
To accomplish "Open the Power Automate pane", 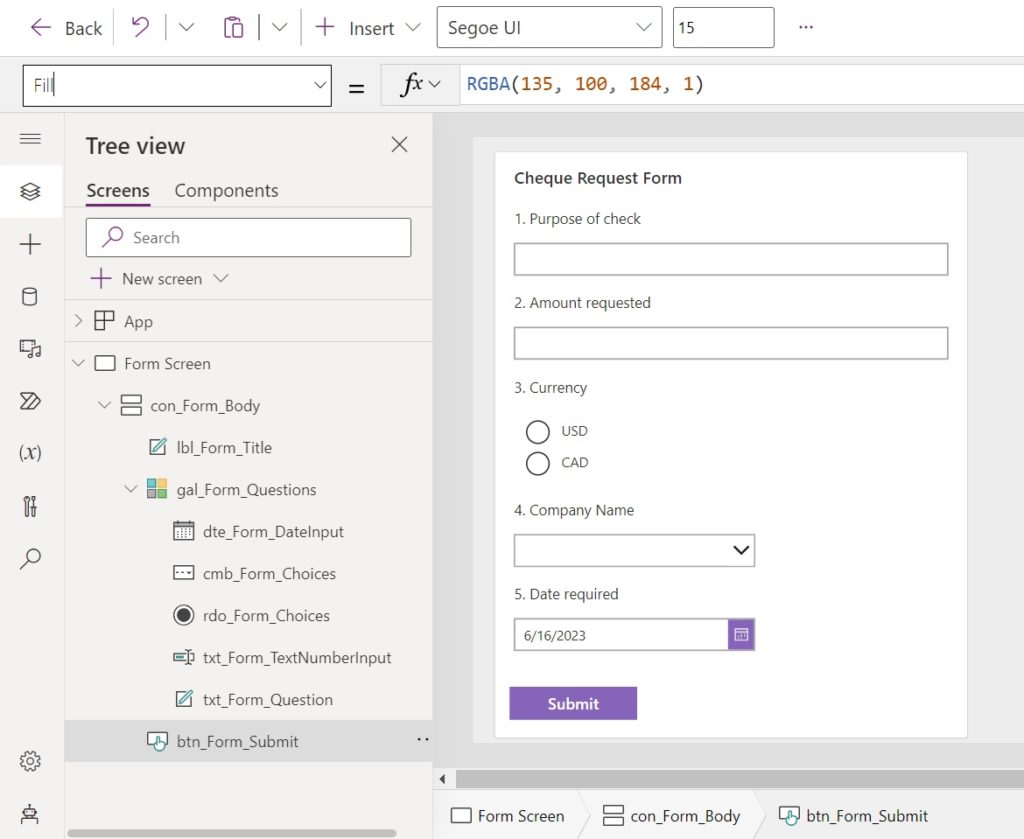I will pos(32,400).
